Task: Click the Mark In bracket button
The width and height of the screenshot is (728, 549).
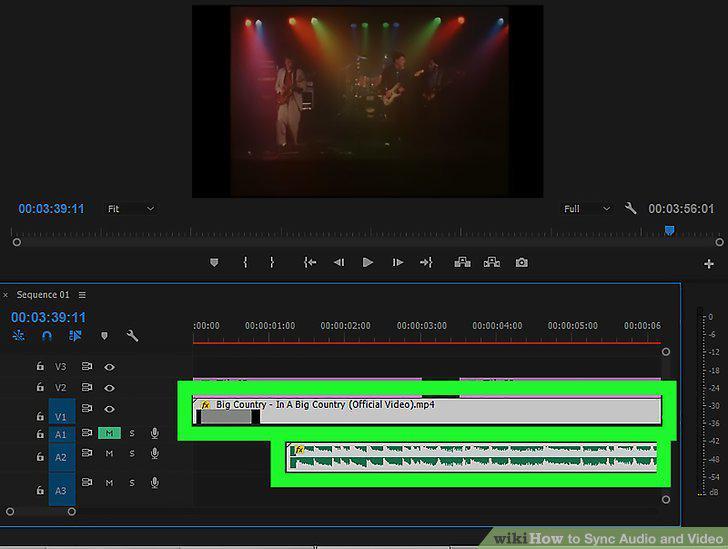Action: click(x=245, y=262)
